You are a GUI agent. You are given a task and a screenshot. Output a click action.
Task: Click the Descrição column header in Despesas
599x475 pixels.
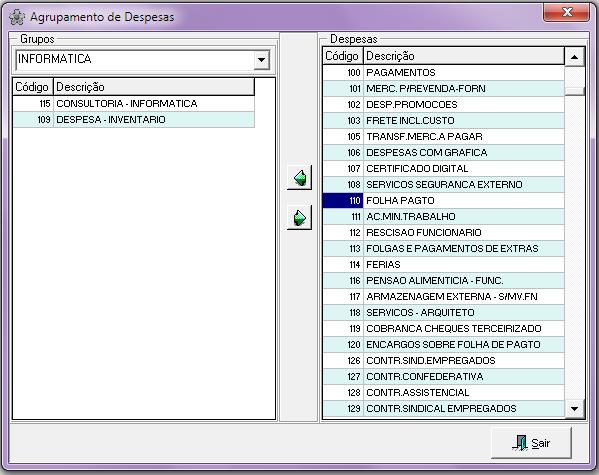tap(464, 56)
